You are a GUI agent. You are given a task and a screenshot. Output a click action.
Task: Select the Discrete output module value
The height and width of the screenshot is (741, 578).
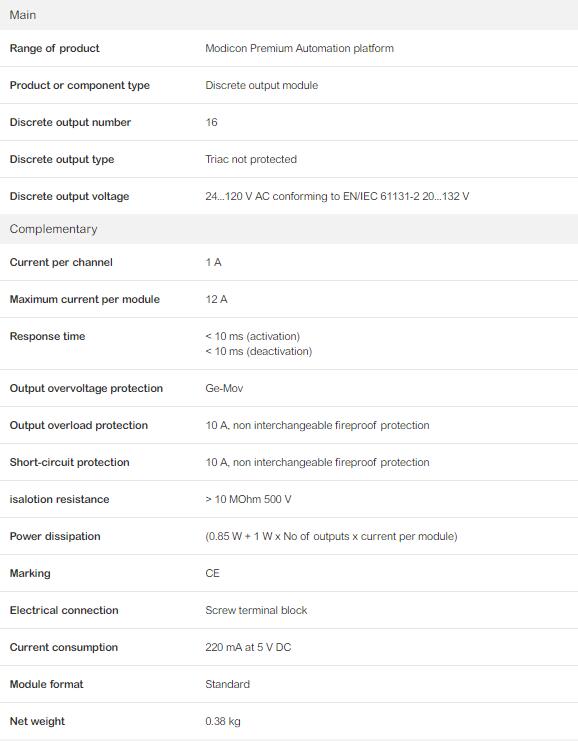coord(261,85)
